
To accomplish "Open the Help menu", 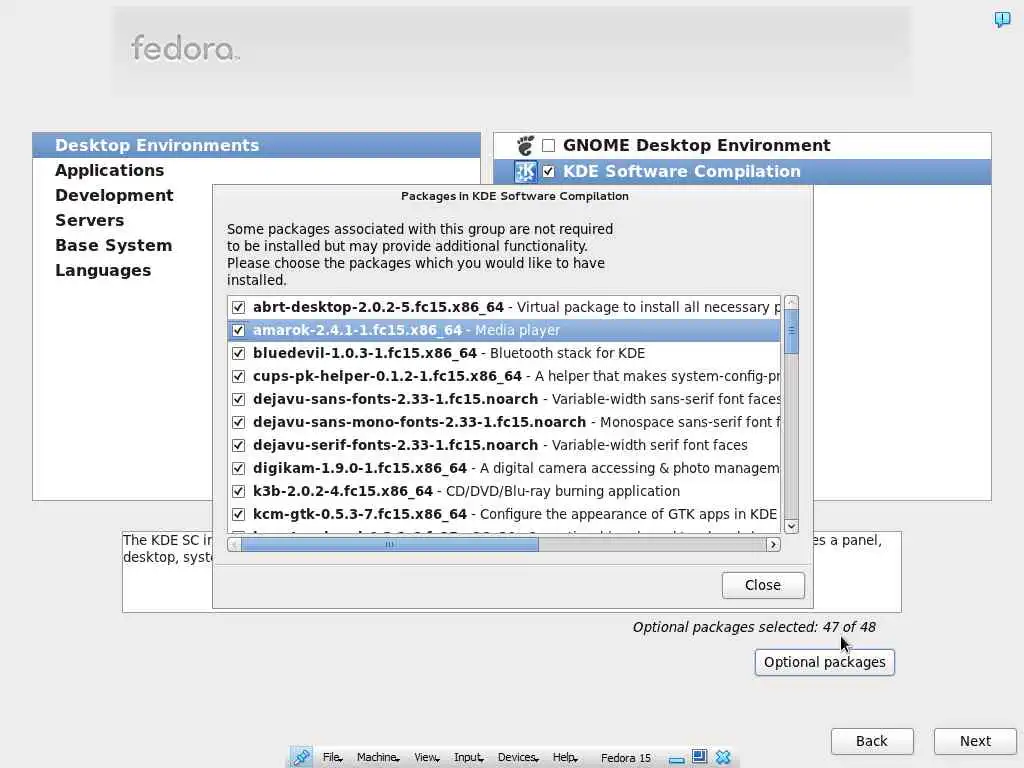I will pyautogui.click(x=565, y=757).
